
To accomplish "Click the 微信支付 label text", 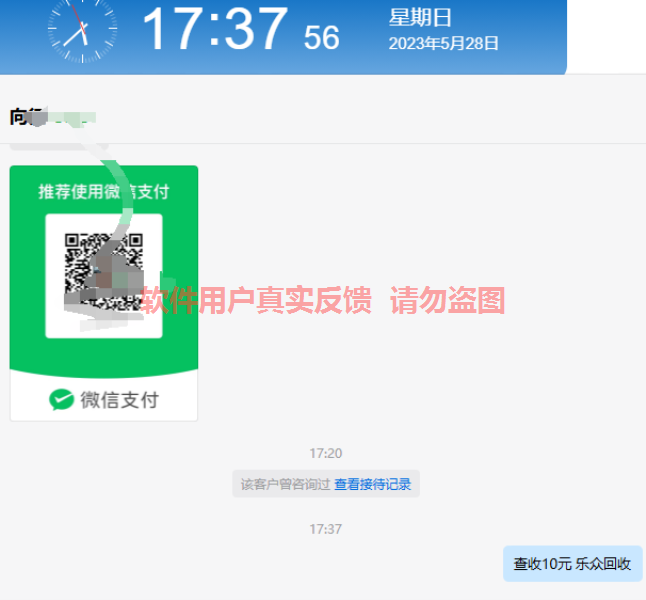I will coord(119,400).
